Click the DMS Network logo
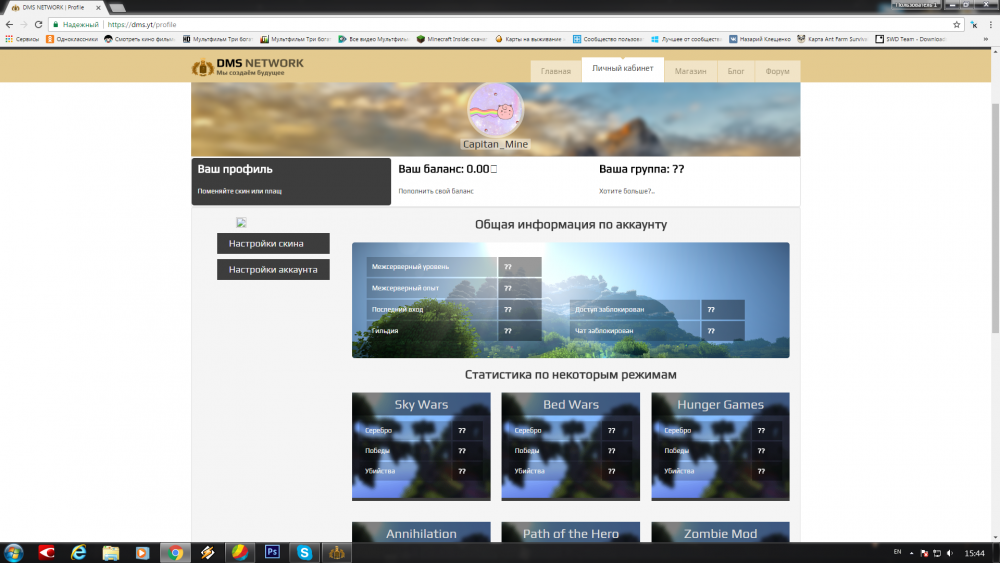 point(247,67)
